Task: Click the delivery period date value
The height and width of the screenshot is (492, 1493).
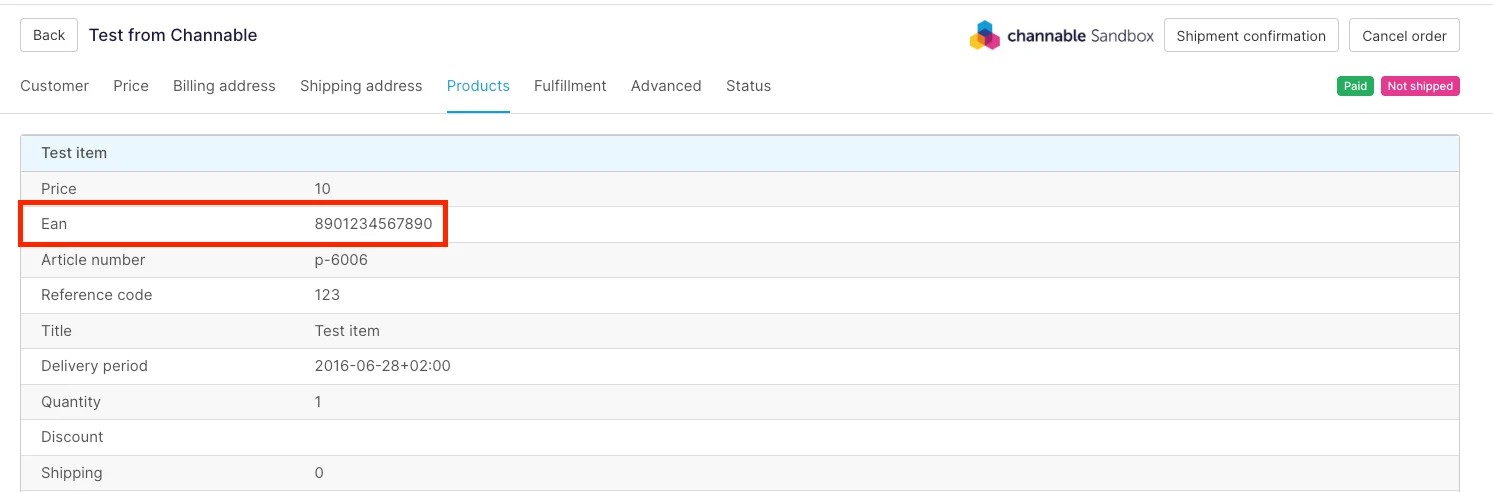Action: [382, 366]
